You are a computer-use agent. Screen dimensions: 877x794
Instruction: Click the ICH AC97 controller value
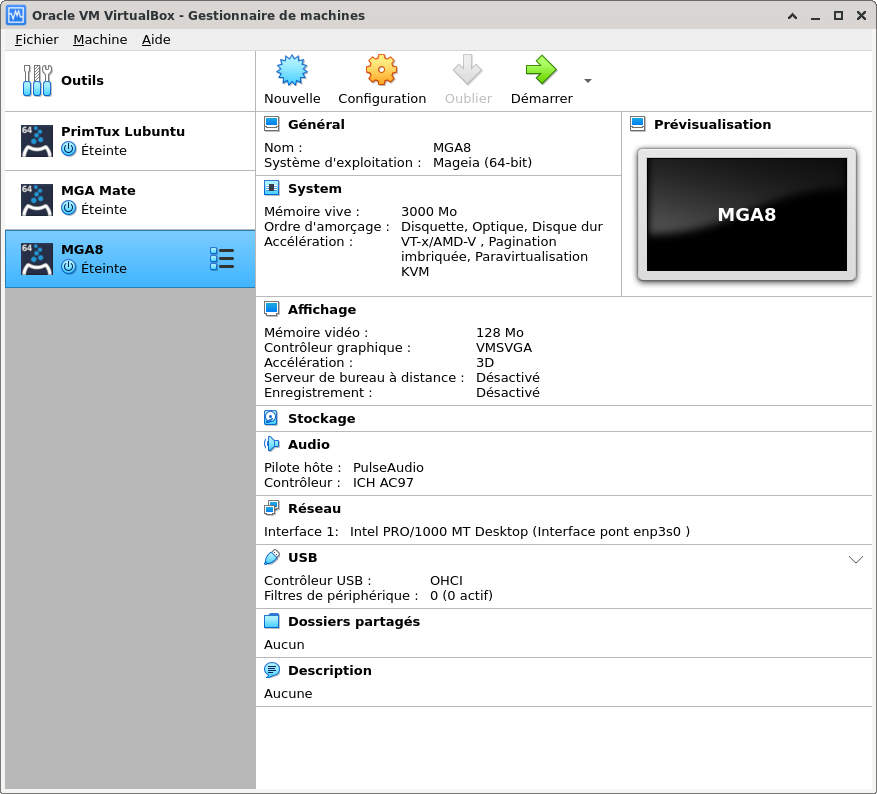click(x=383, y=483)
